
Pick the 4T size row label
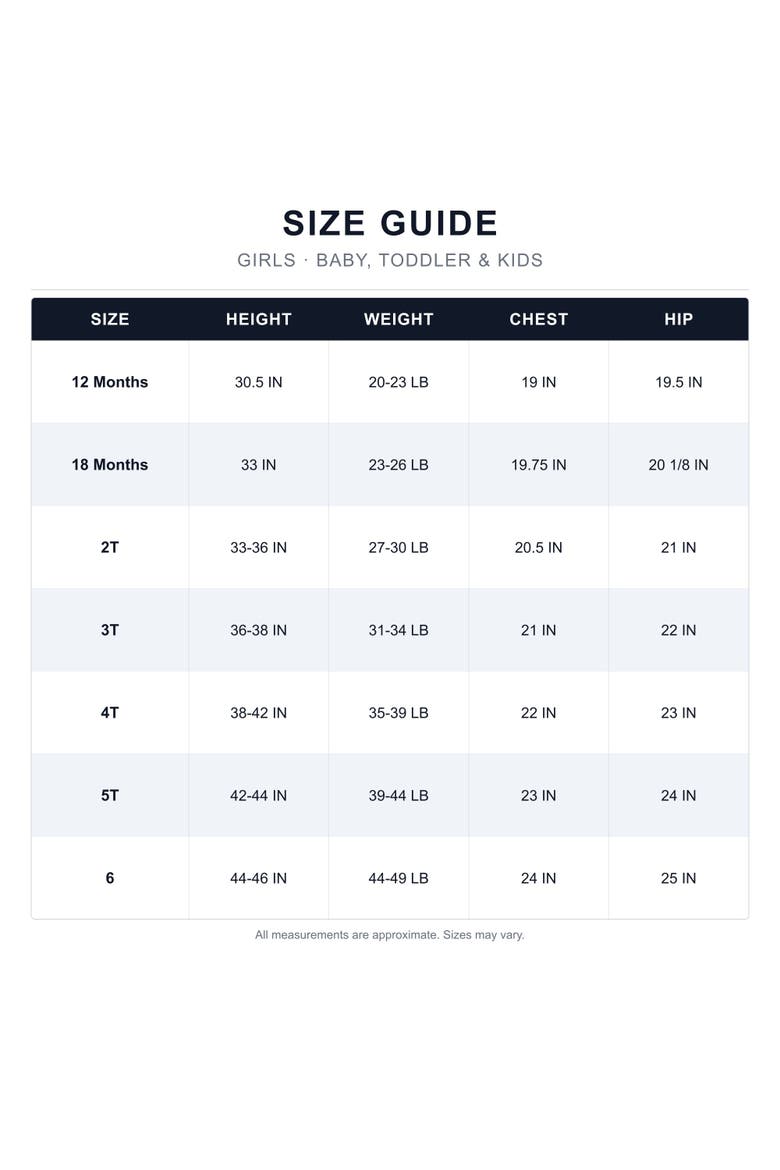point(110,713)
